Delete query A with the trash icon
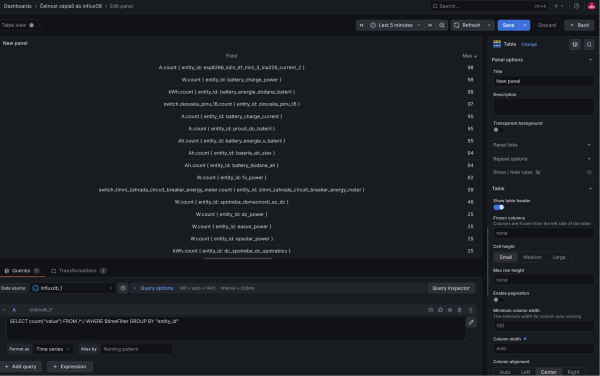The image size is (600, 376). [460, 310]
